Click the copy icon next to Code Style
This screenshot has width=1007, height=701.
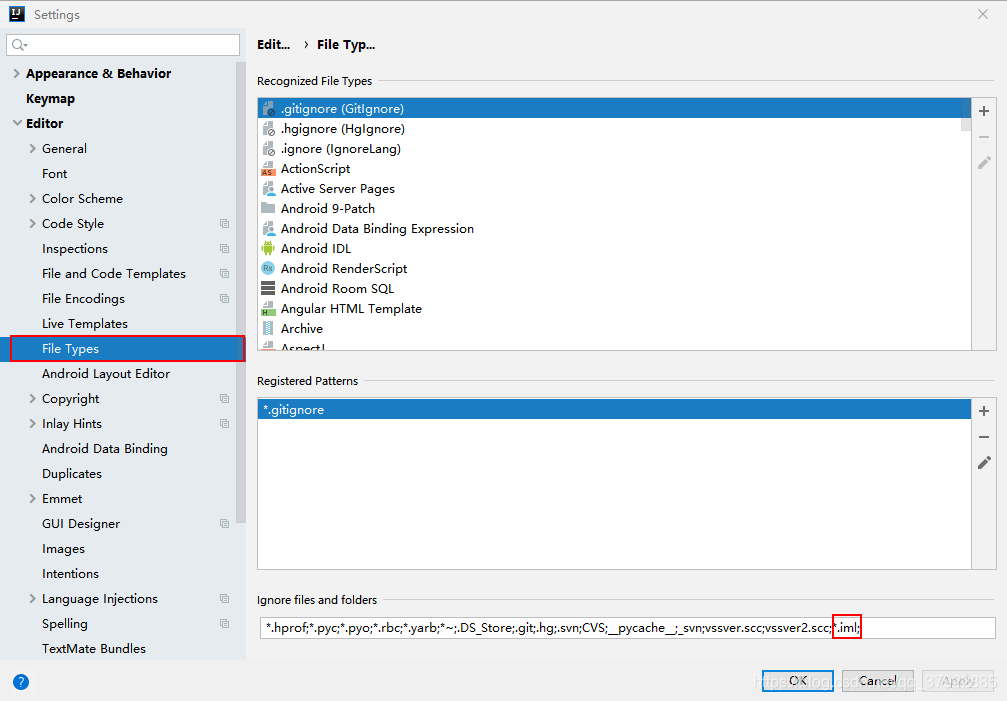tap(224, 223)
